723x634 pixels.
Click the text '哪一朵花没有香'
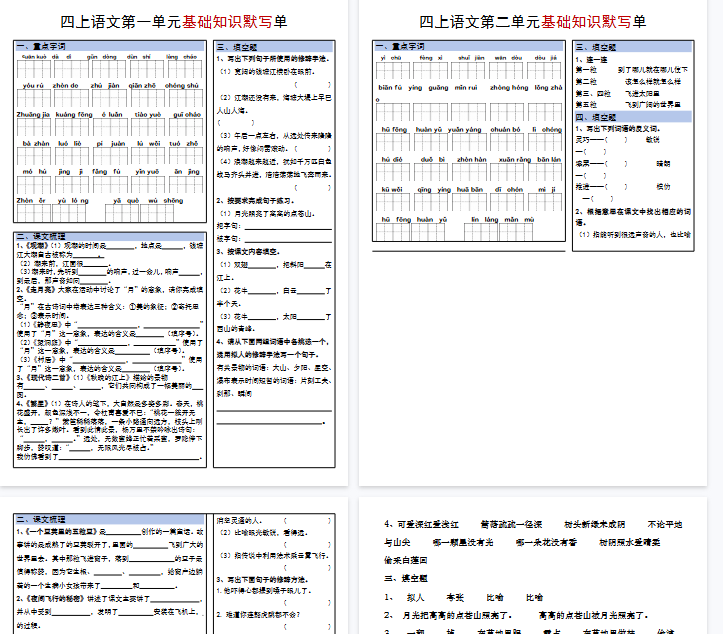(546, 542)
